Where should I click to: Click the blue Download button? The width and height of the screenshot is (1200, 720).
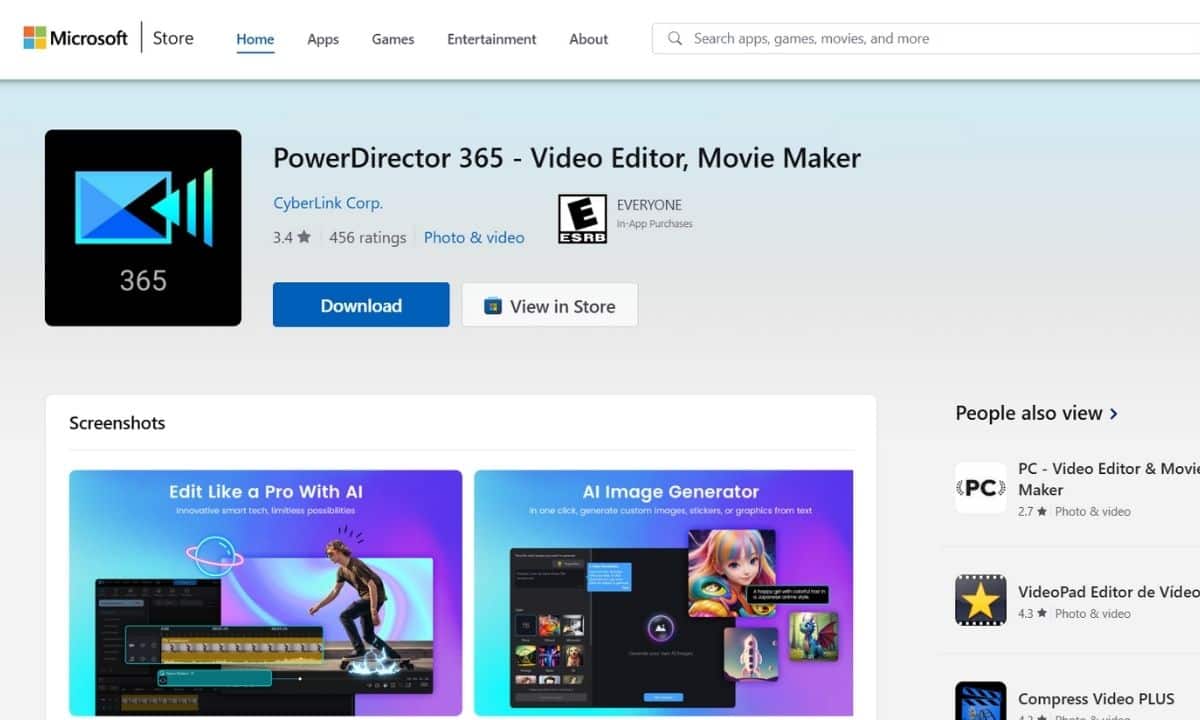point(361,305)
